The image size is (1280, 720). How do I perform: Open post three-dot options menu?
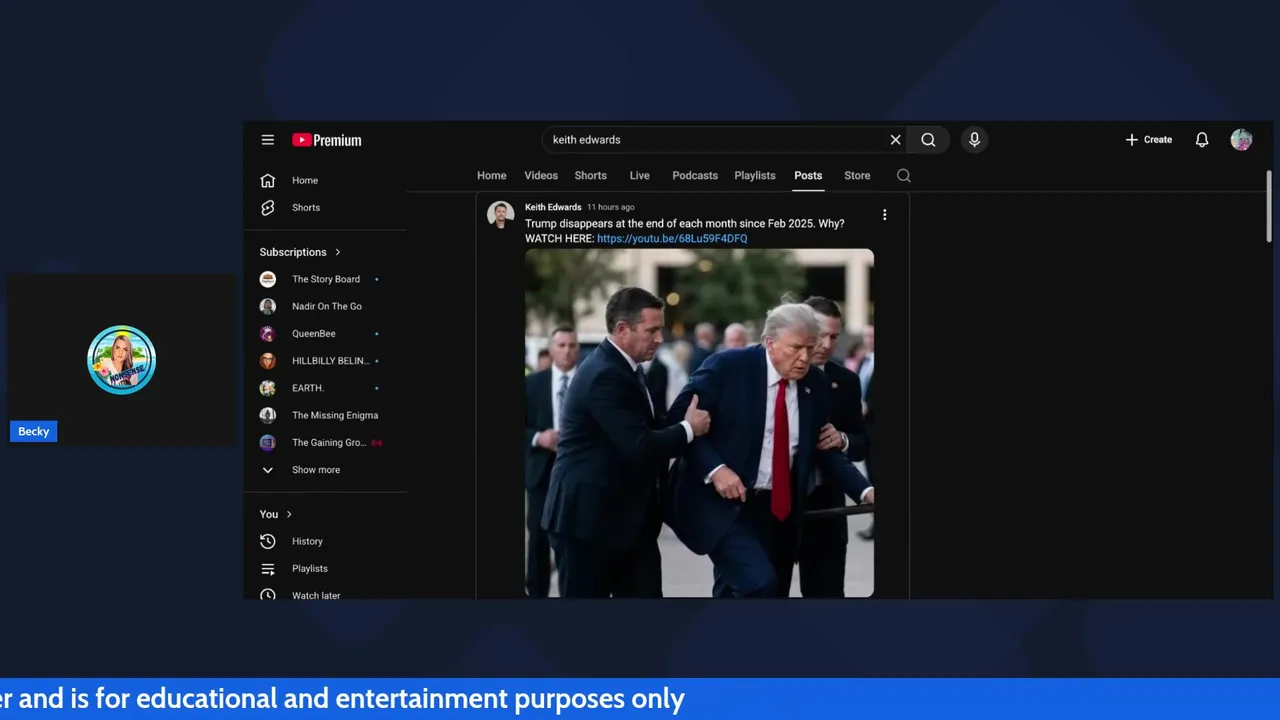pos(884,214)
